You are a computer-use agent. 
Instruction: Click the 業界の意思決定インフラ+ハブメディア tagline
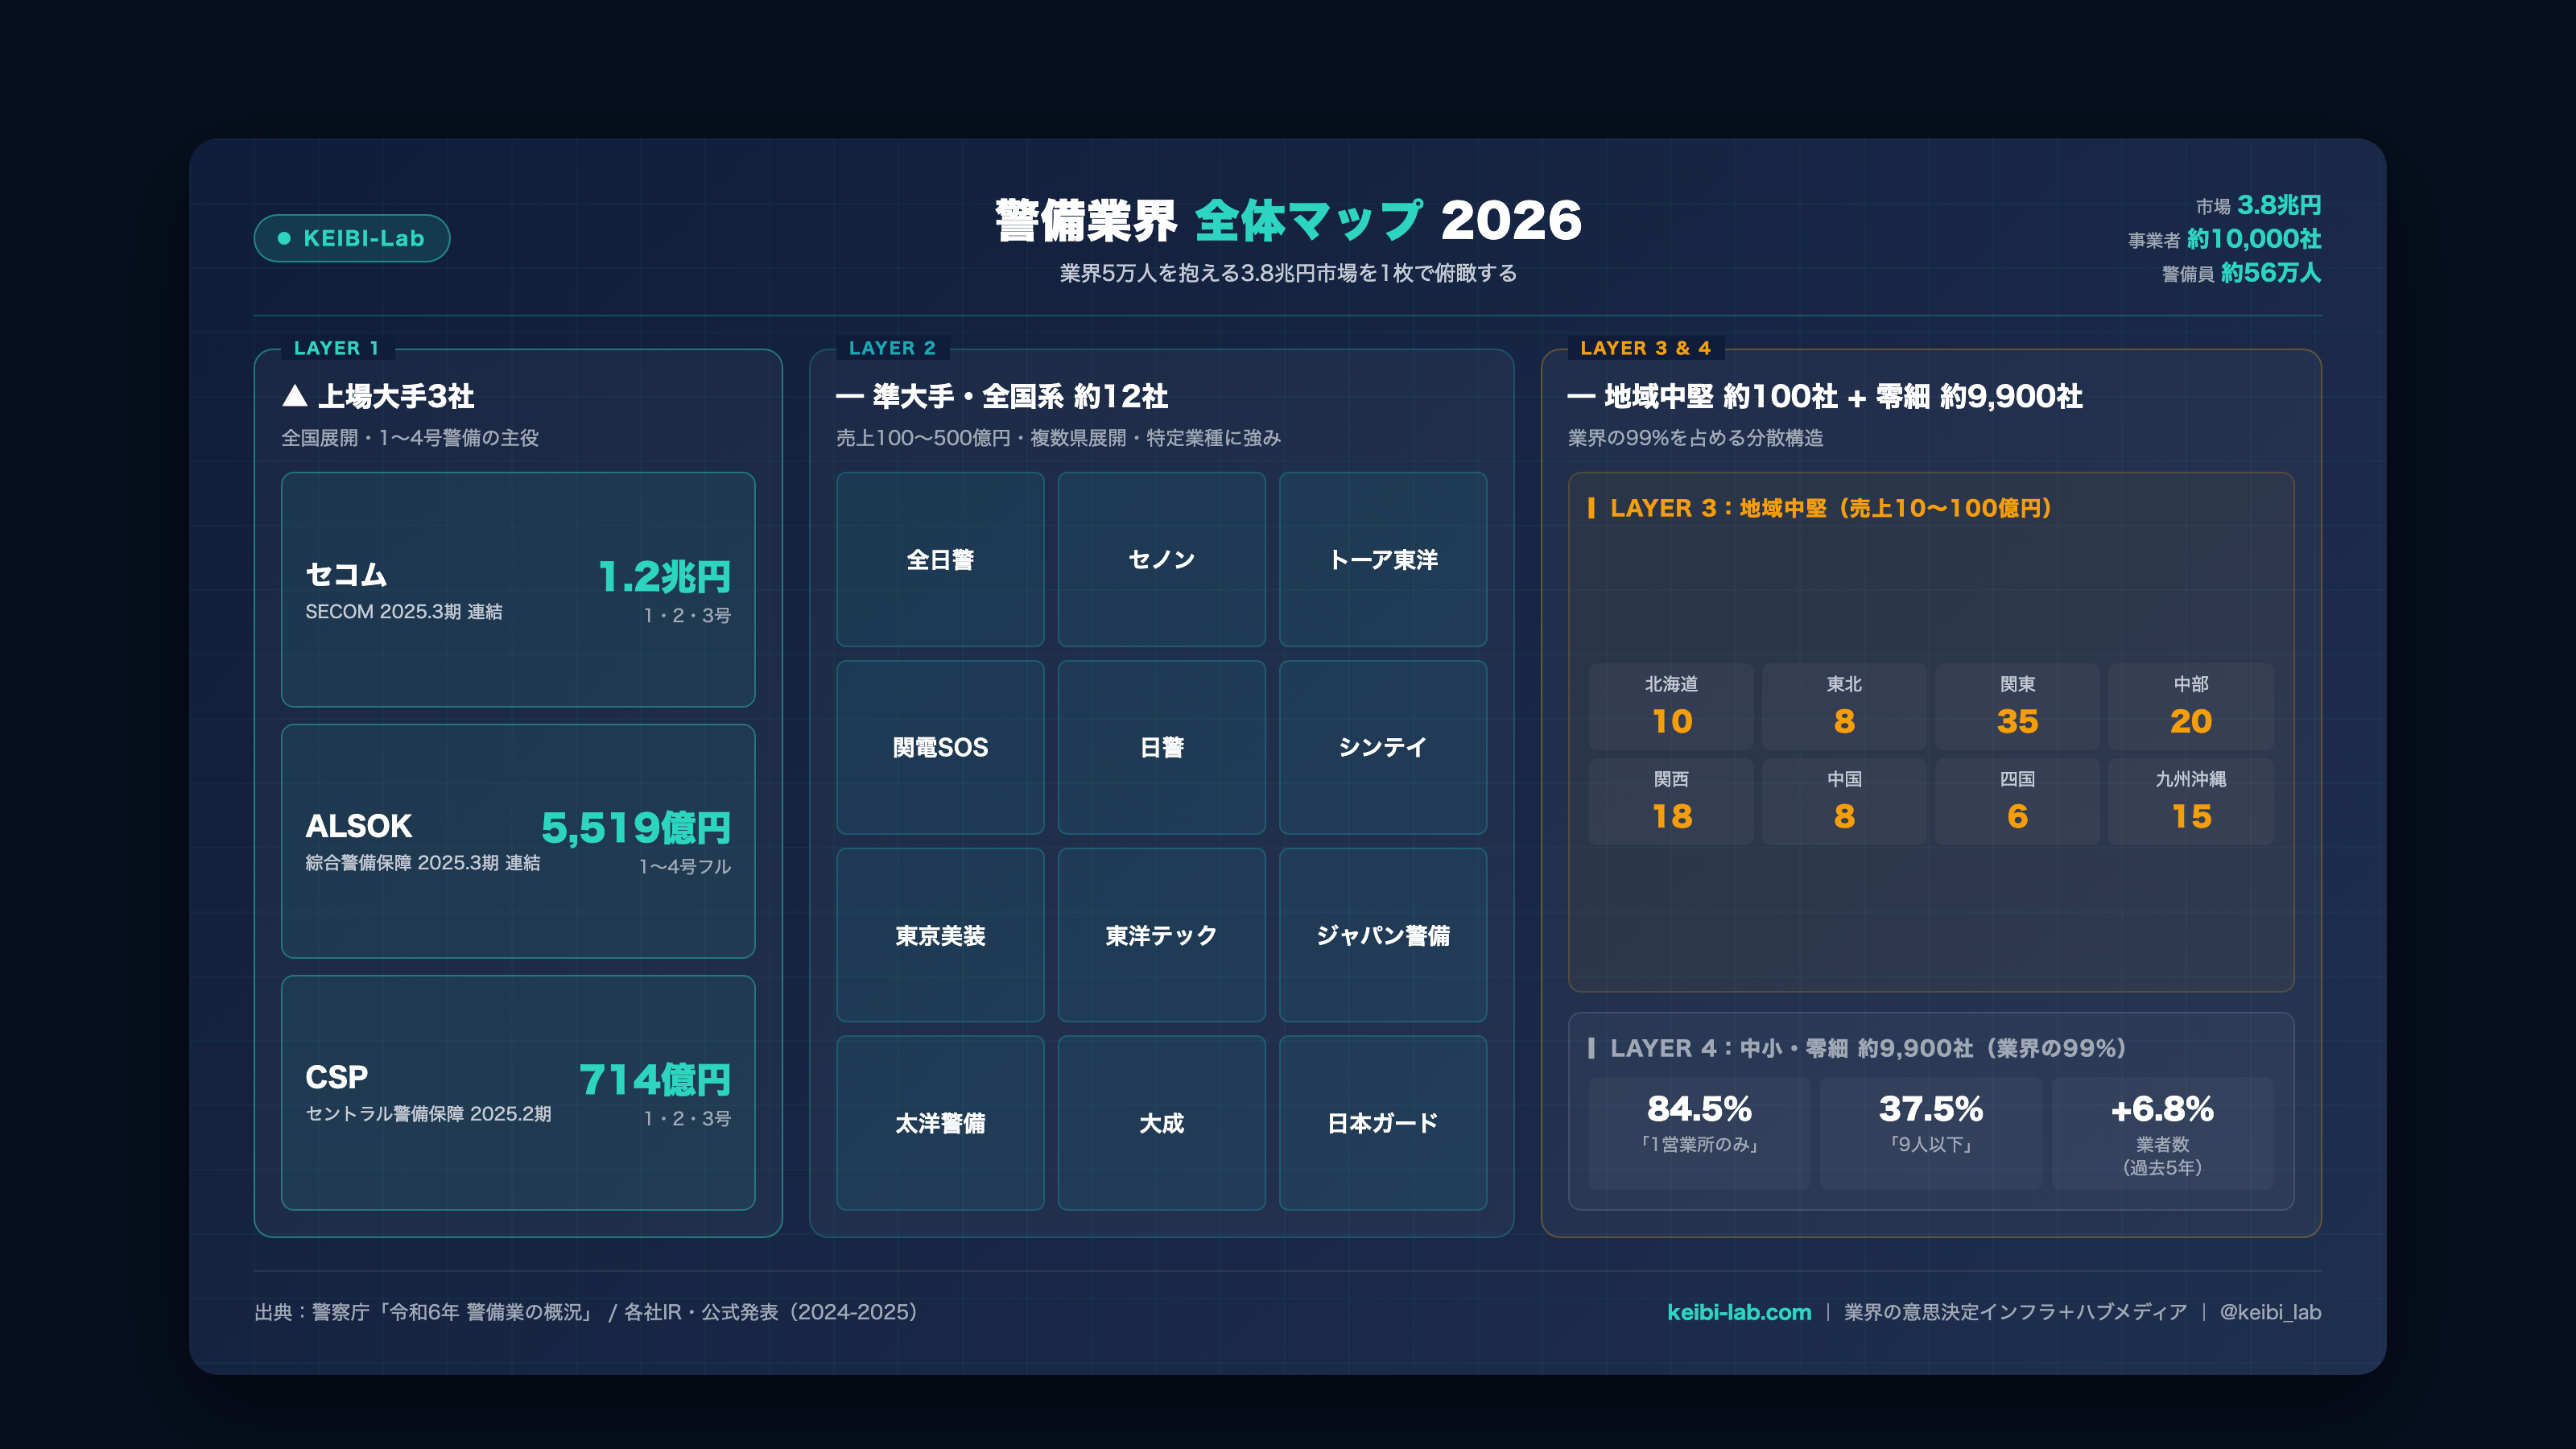[2015, 1312]
